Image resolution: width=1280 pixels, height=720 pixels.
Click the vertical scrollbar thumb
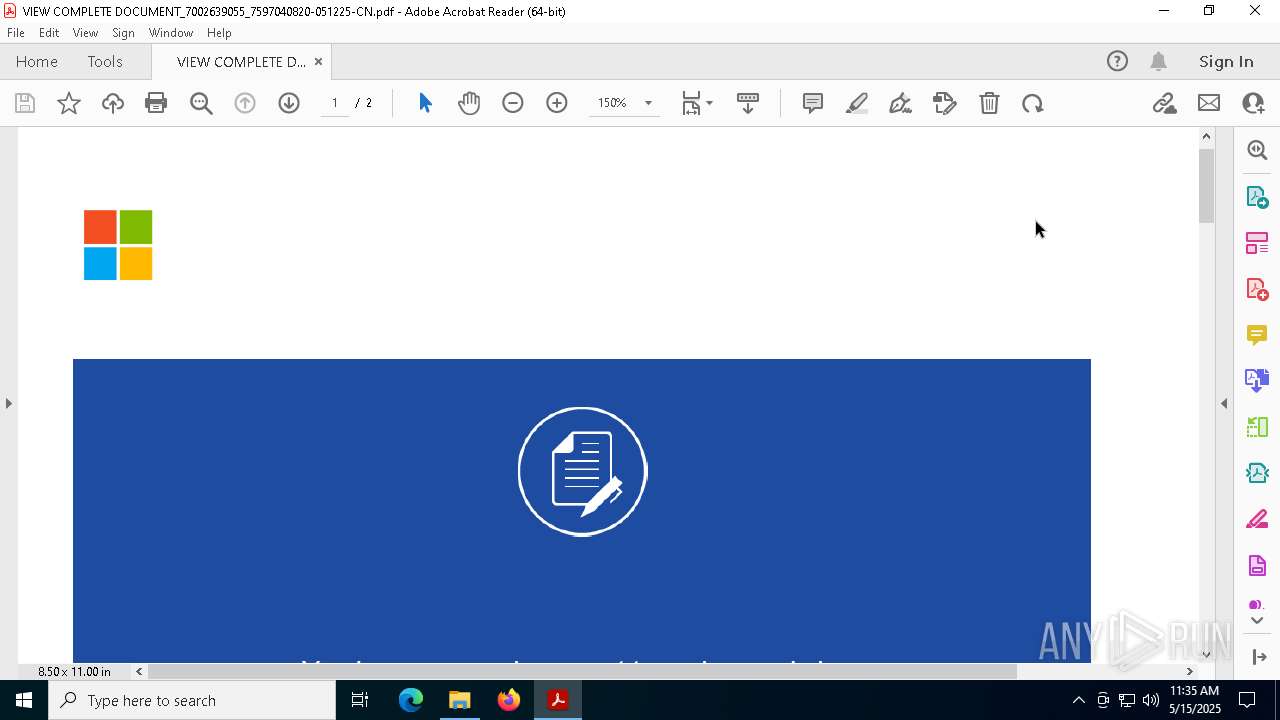1206,185
